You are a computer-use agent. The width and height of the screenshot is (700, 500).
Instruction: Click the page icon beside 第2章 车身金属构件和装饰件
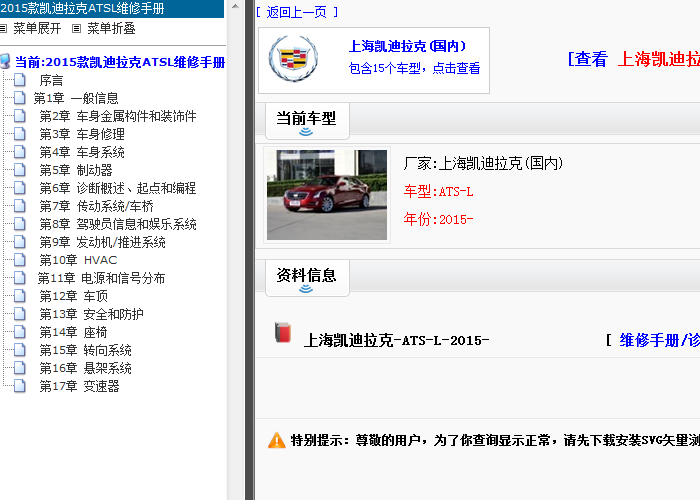[20, 116]
